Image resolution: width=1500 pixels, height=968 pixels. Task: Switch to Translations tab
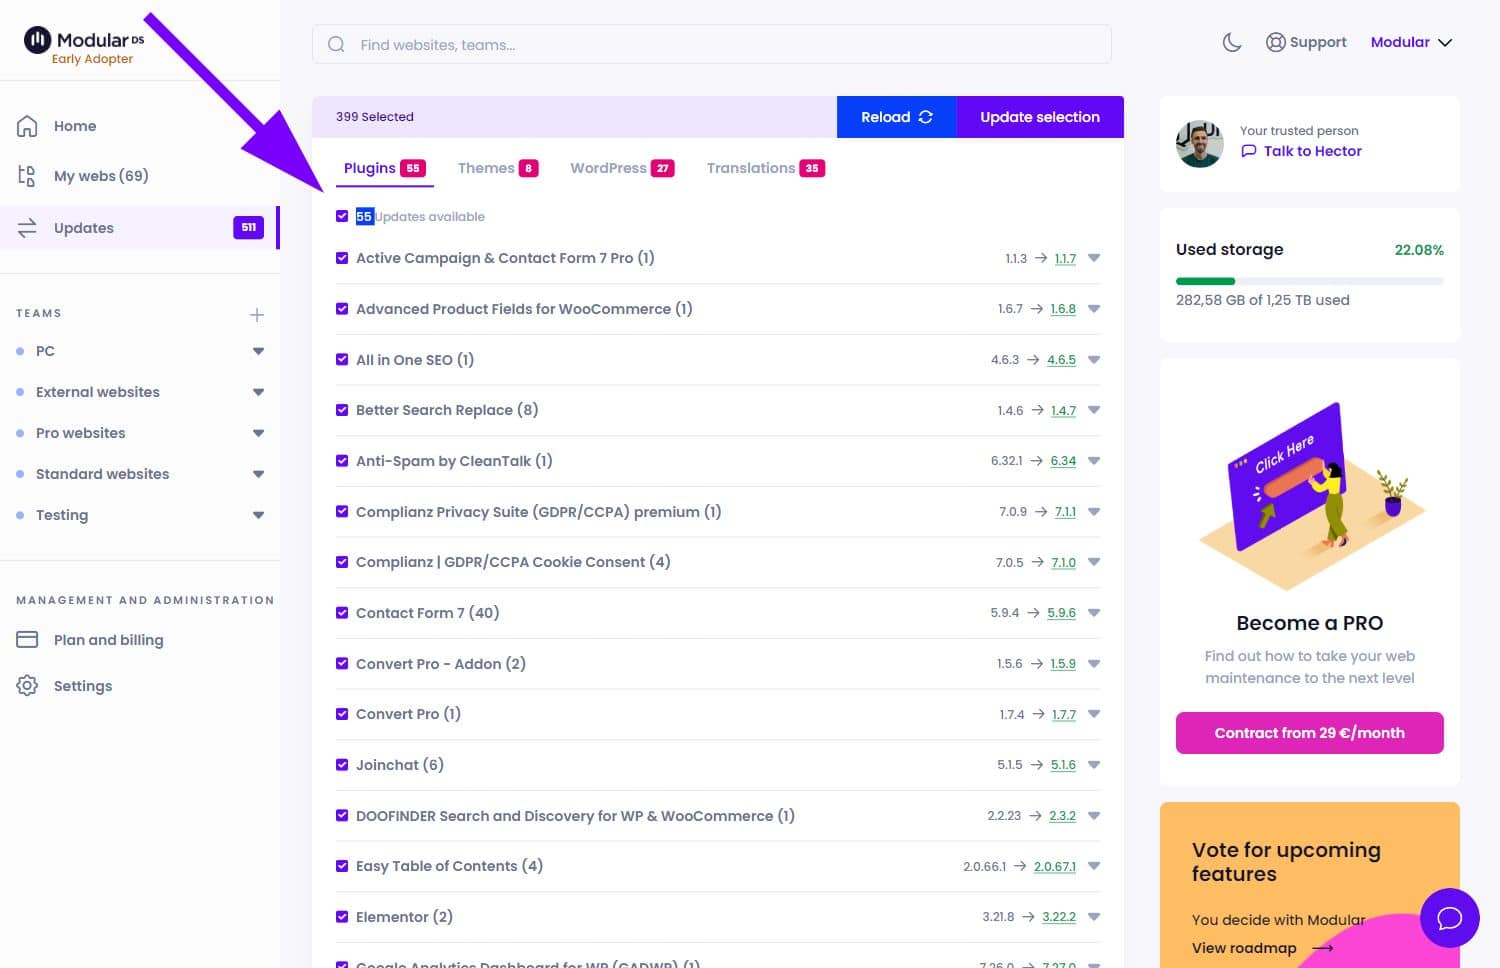tap(765, 168)
